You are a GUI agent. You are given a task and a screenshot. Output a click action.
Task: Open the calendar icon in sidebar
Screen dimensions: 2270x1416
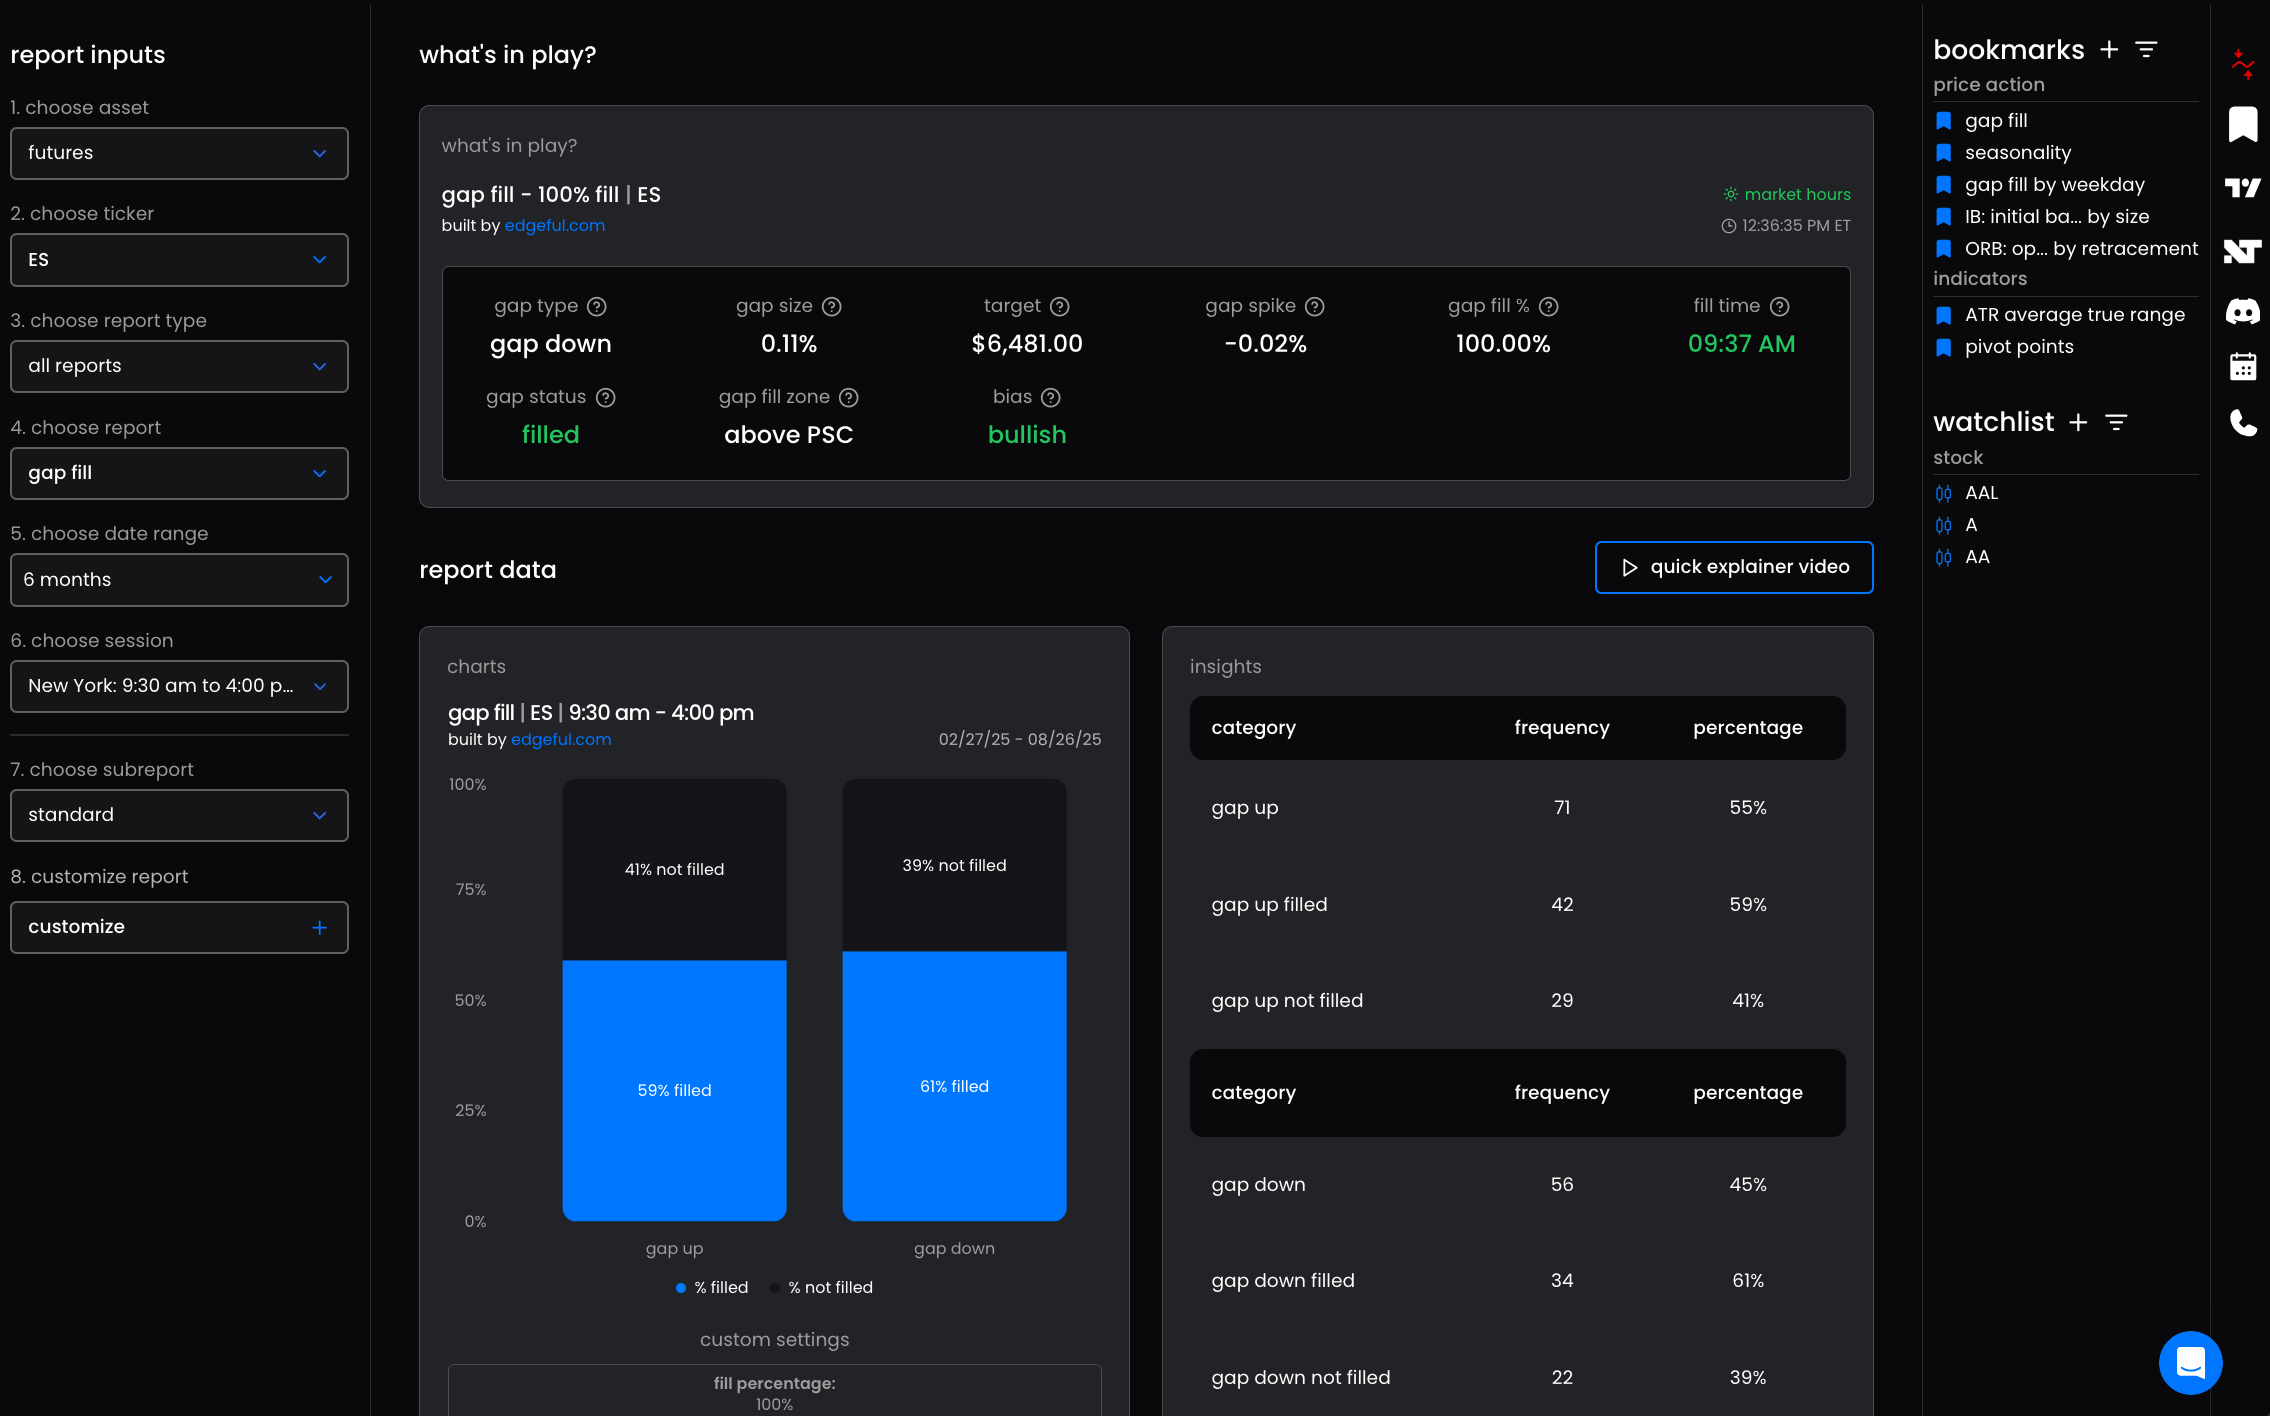tap(2242, 367)
